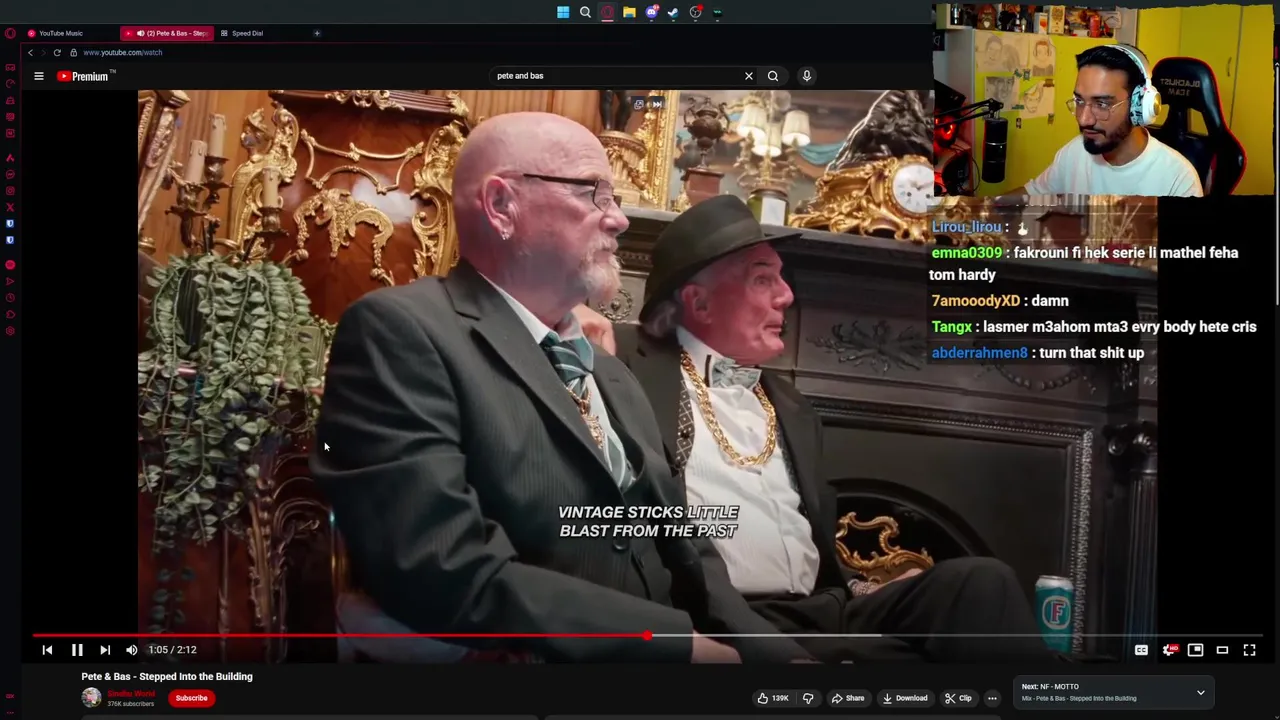Open browser history in sidebar
Screen dimensions: 1280x720
coord(10,298)
